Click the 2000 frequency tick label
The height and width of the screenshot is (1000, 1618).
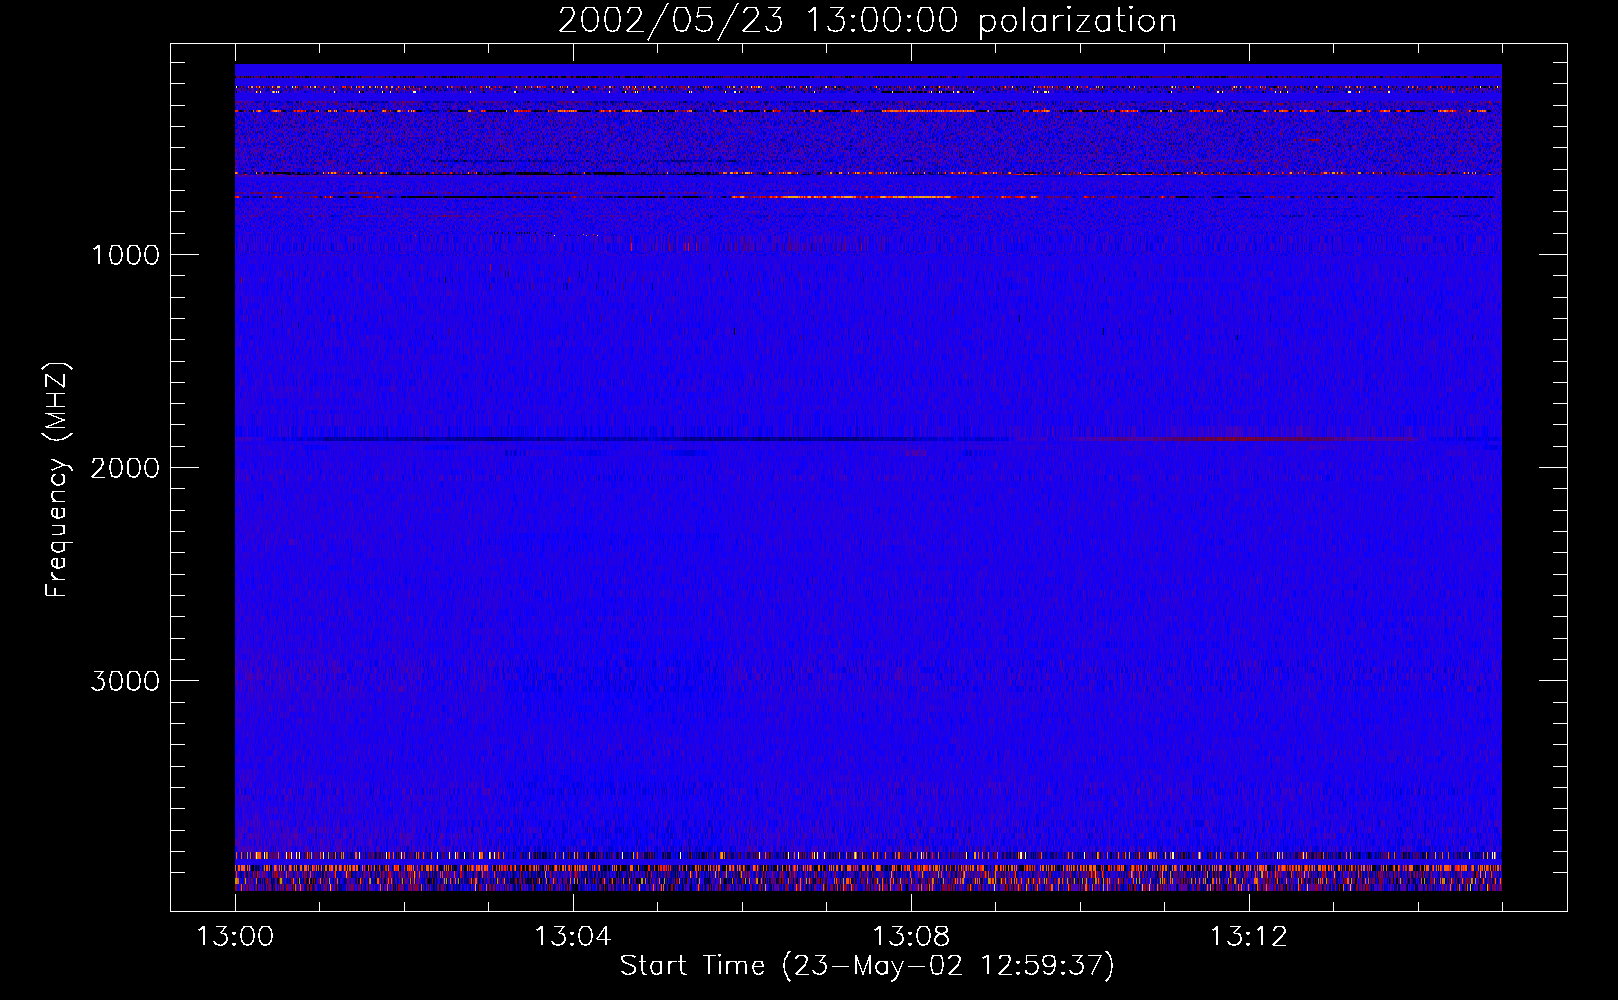click(x=125, y=468)
